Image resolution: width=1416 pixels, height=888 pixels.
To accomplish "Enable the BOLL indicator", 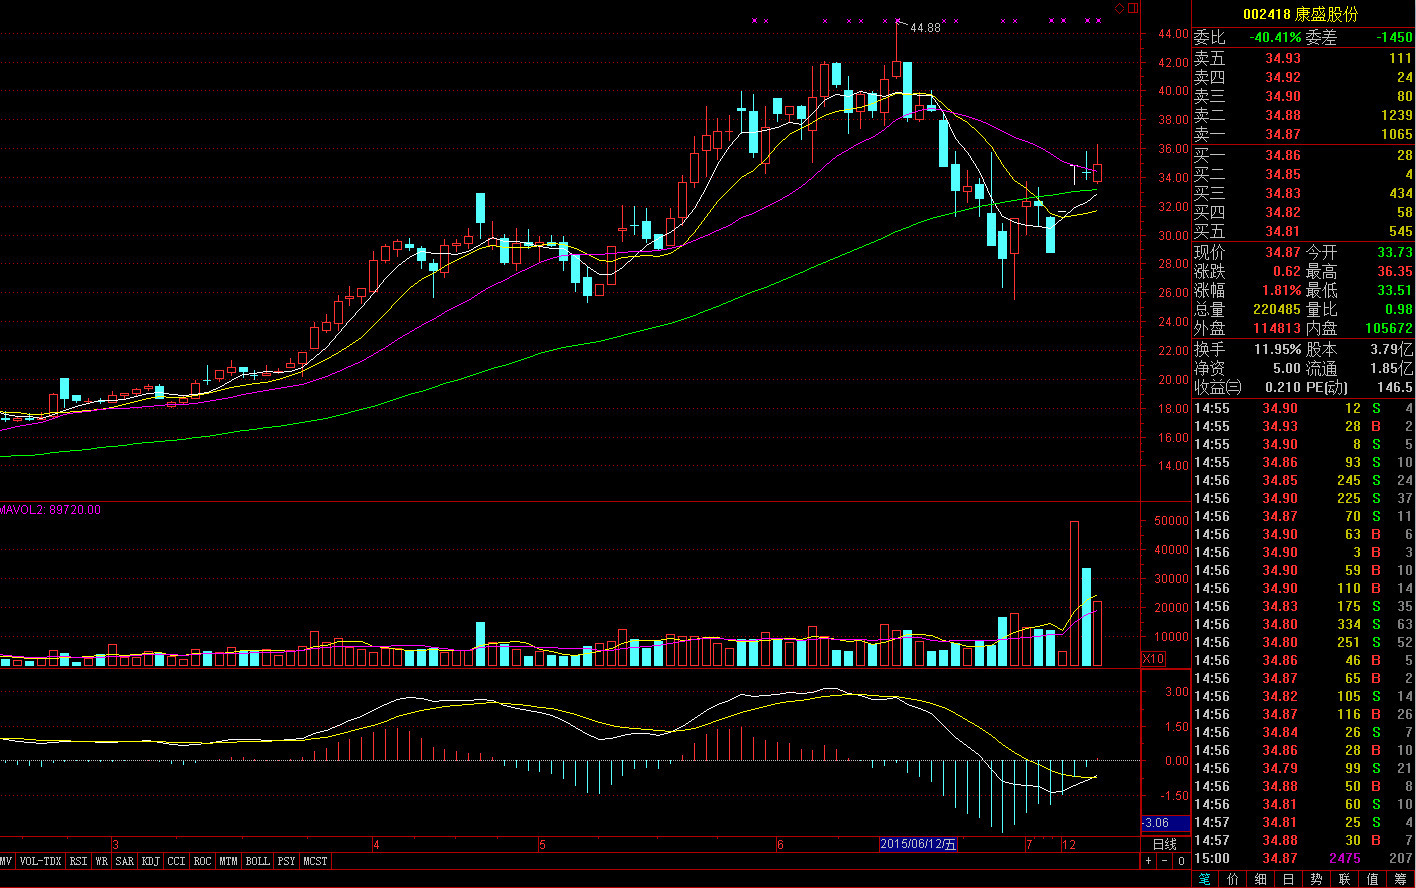I will coord(257,861).
